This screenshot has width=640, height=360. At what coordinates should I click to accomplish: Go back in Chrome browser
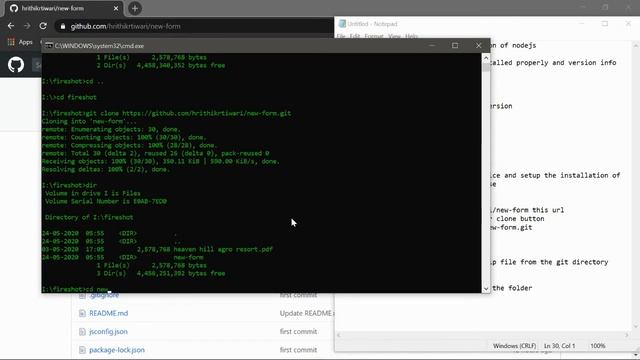click(x=11, y=26)
